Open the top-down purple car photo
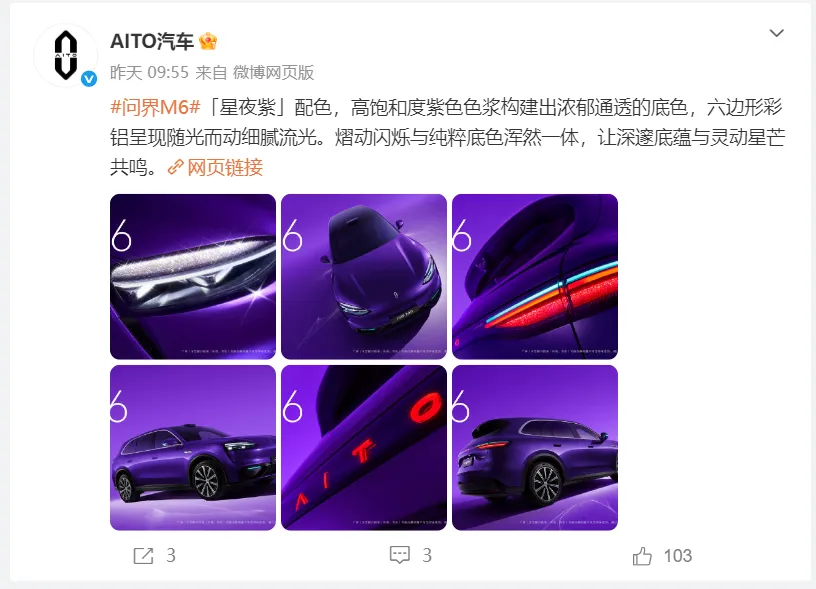Screen dimensions: 816x589 click(x=364, y=276)
